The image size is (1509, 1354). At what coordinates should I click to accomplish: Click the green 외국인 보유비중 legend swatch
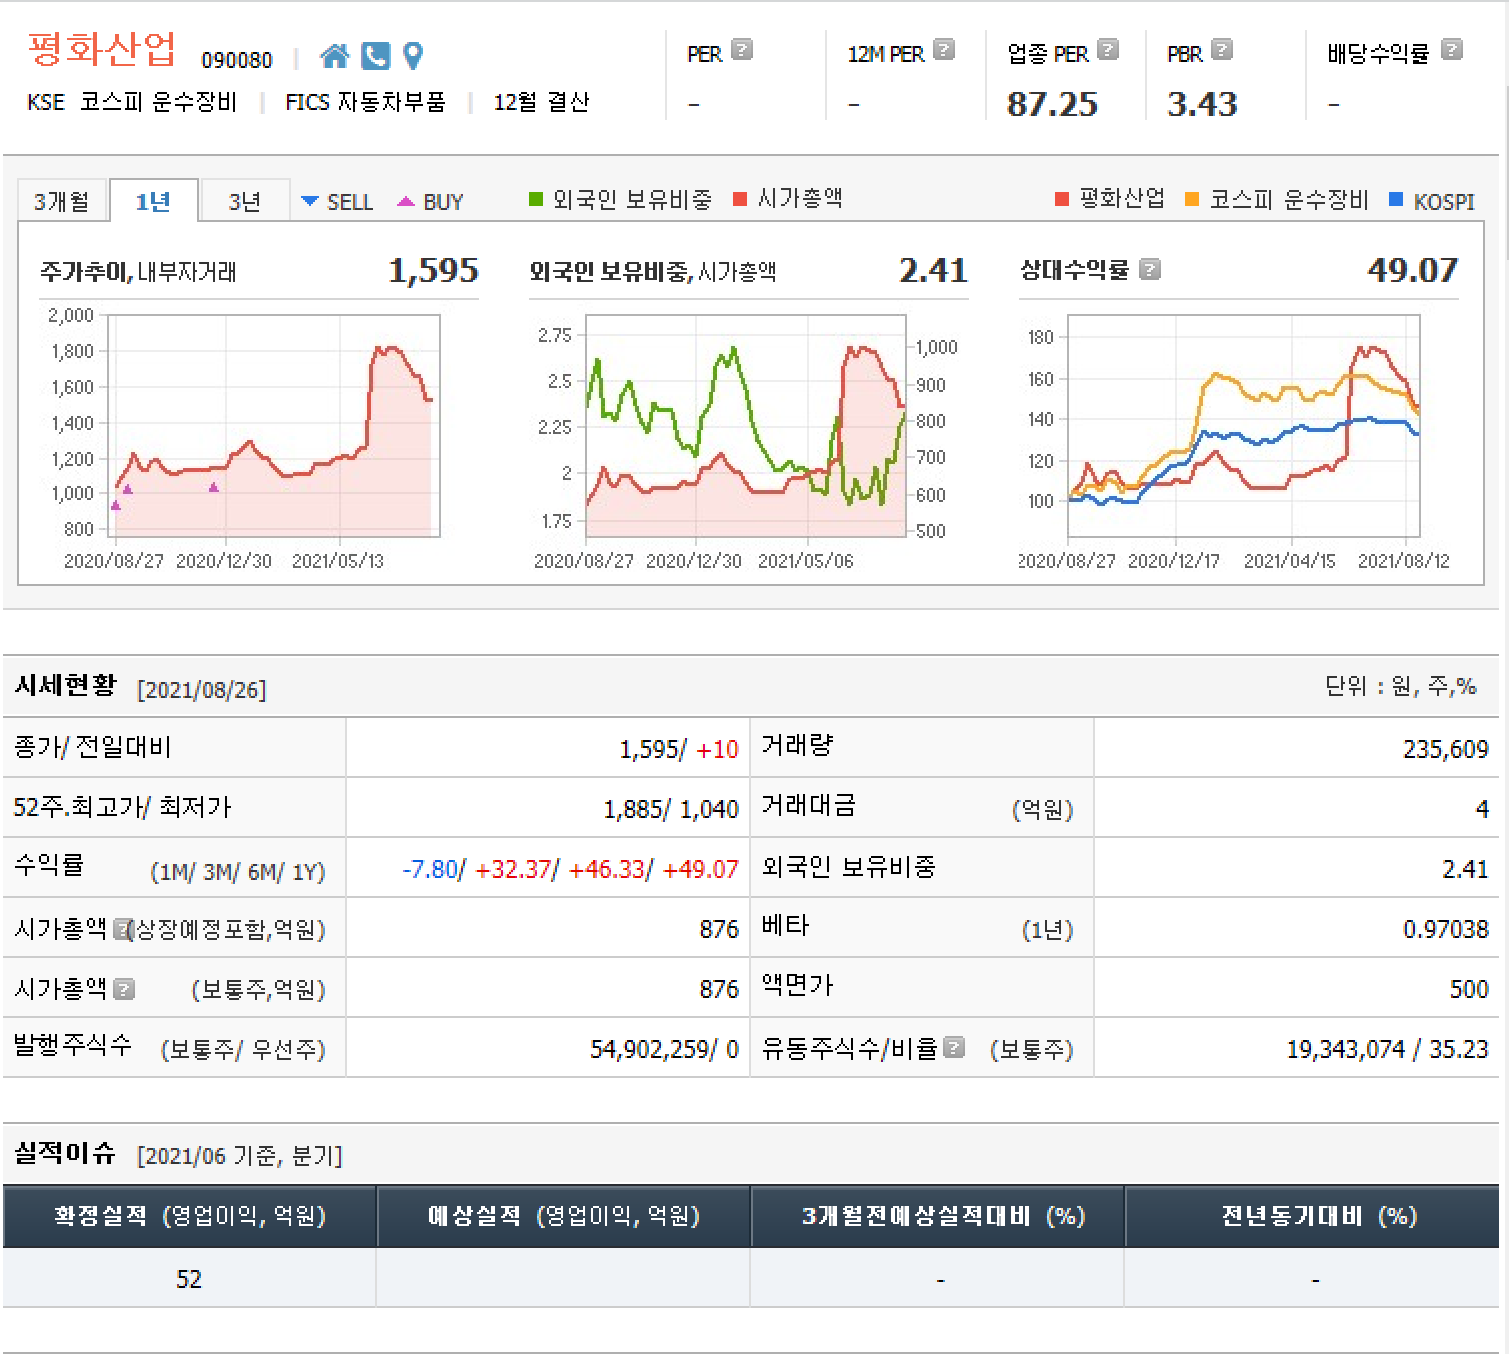tap(536, 199)
